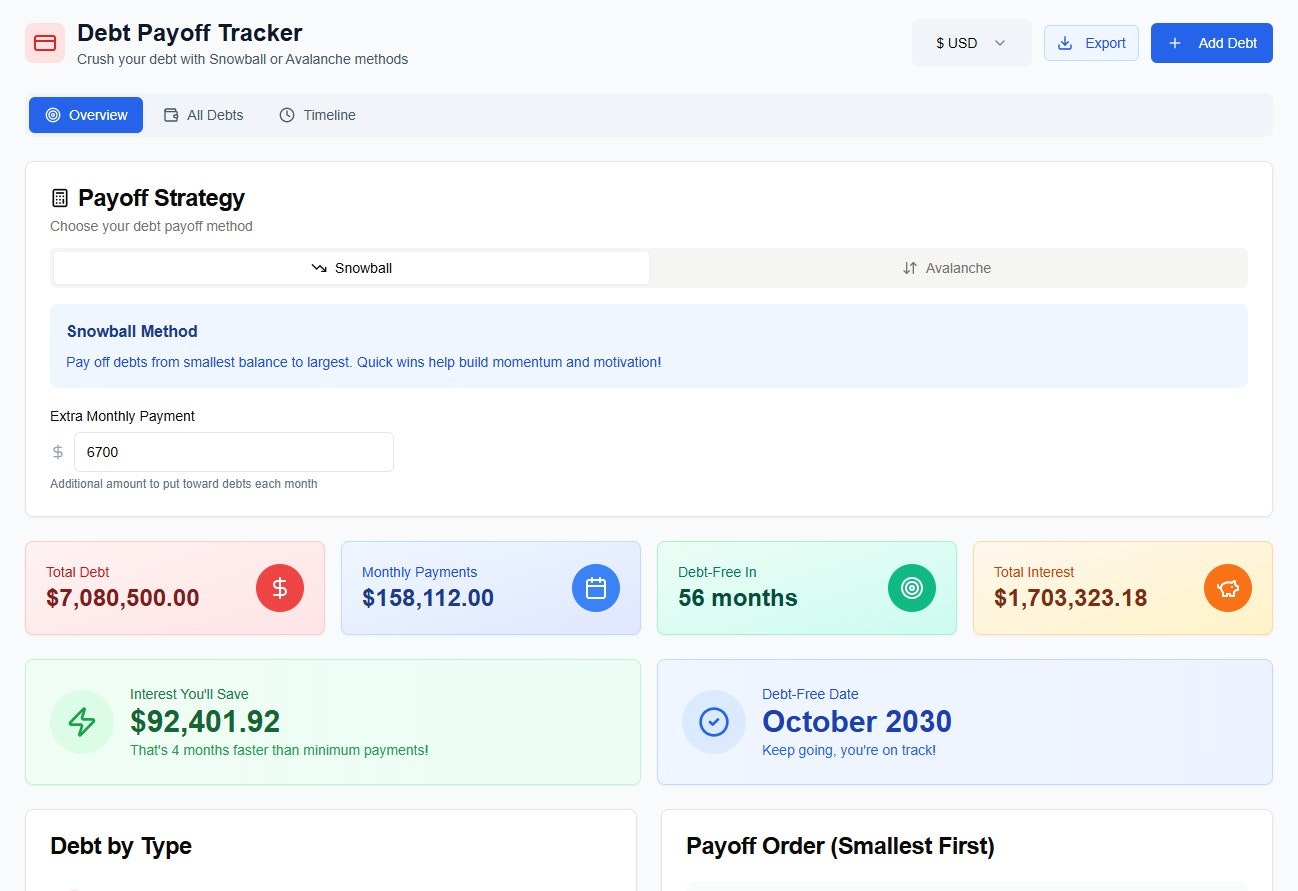Click the piggy bank icon on Total Interest card

[1228, 588]
